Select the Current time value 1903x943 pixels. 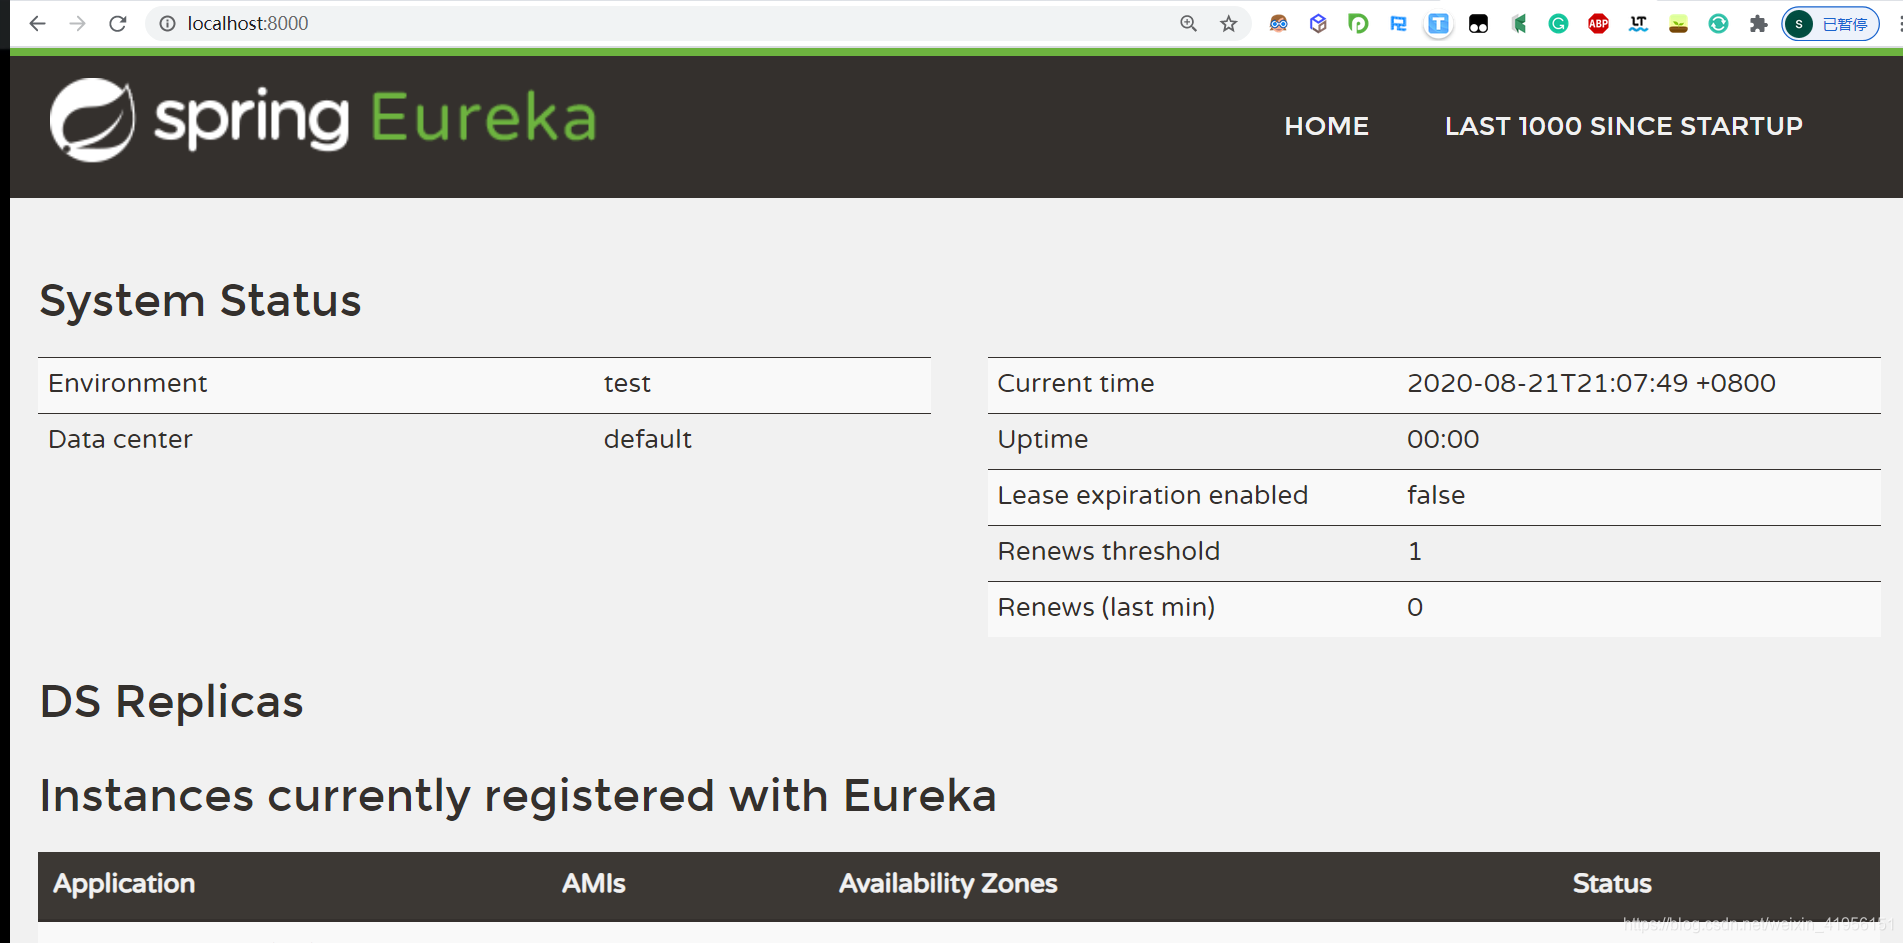(1591, 383)
